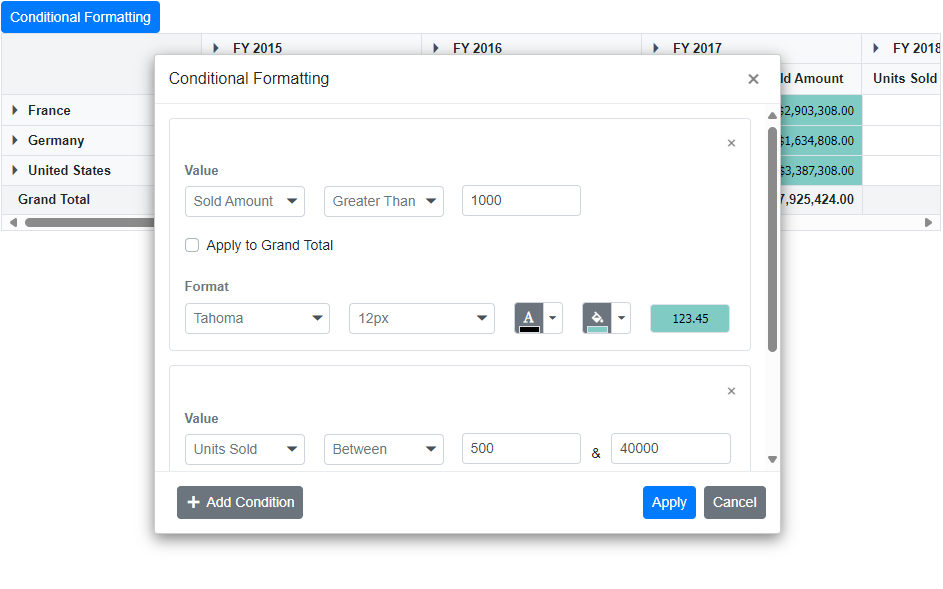Screen dimensions: 943x589
Task: Close the Conditional Formatting dialog
Action: [x=753, y=79]
